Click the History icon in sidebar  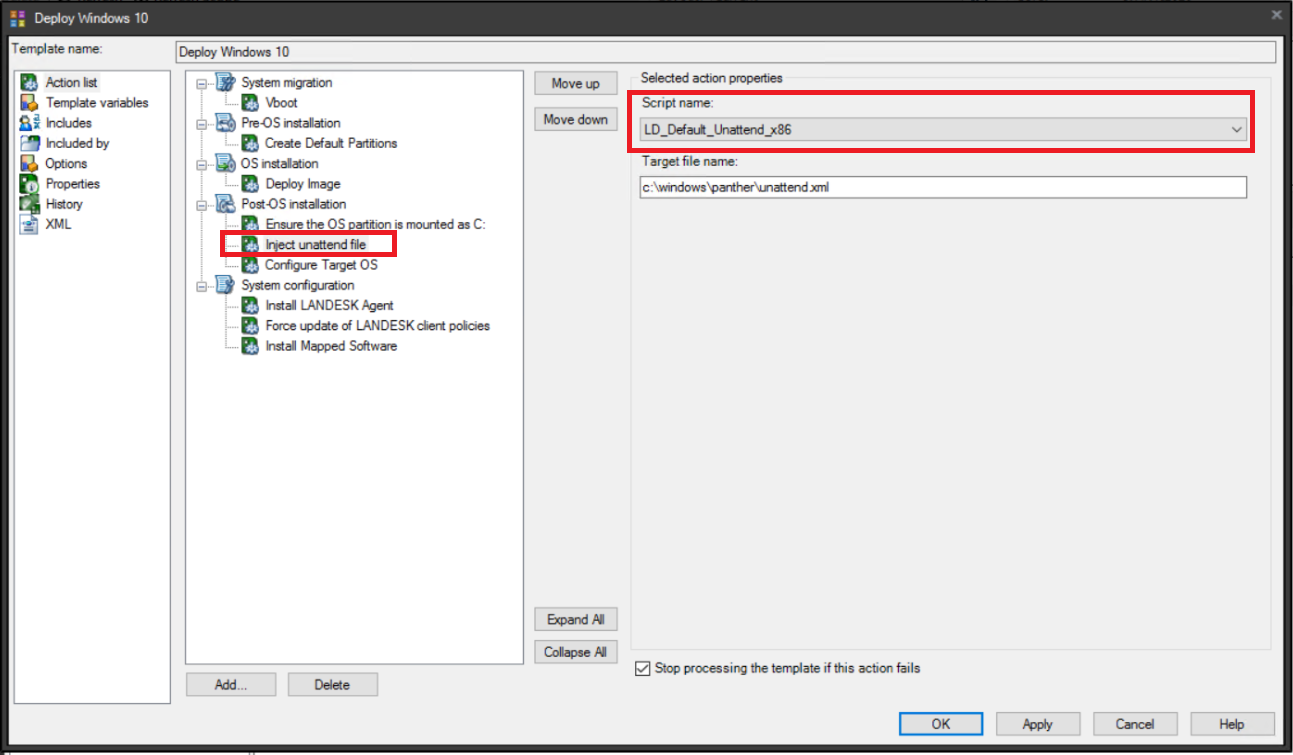click(29, 204)
